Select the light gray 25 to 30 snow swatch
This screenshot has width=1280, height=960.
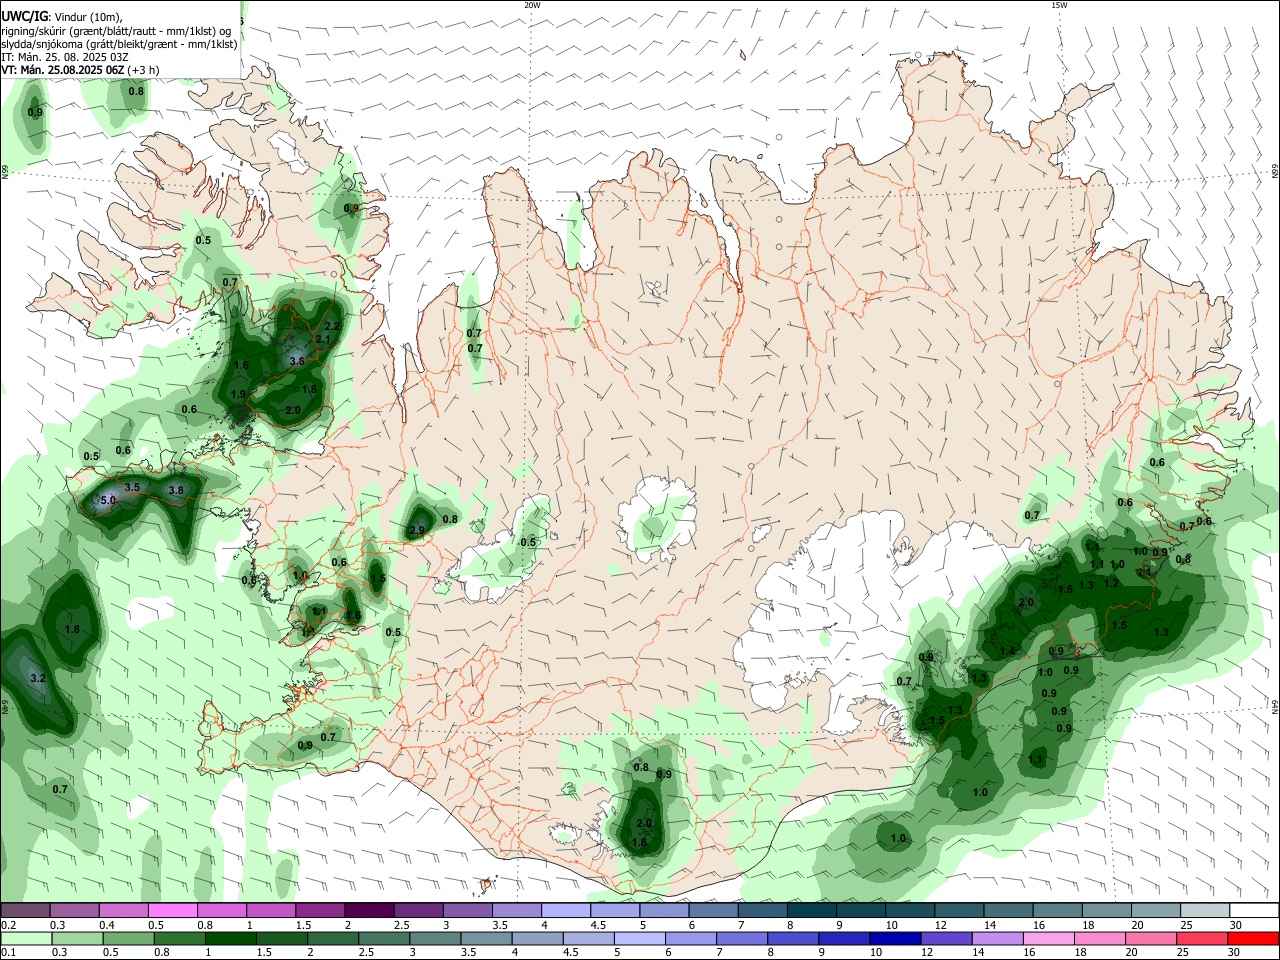[x=1204, y=910]
